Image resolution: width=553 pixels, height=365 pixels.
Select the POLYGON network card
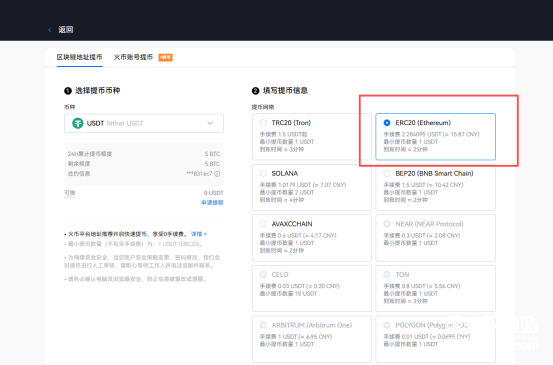coord(436,339)
